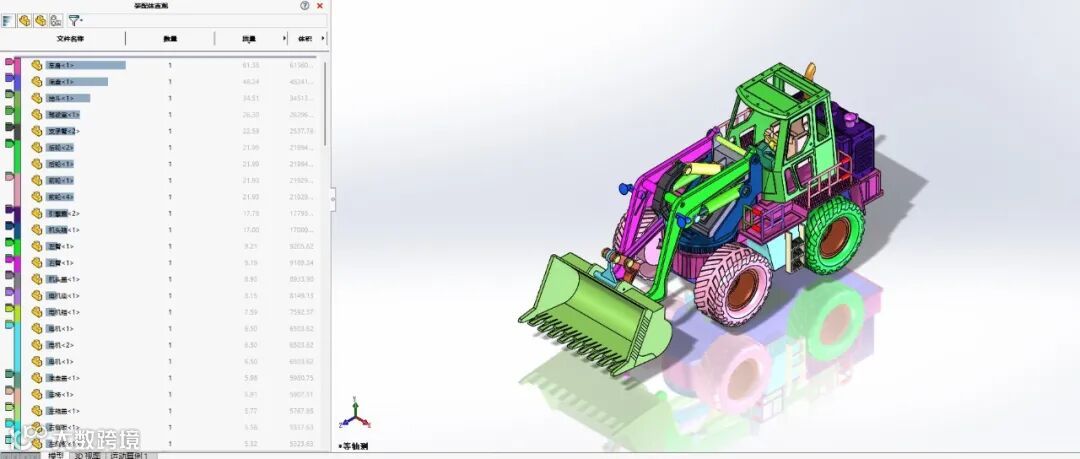Select the green rear wheel in the model
The height and width of the screenshot is (459, 1080).
834,234
